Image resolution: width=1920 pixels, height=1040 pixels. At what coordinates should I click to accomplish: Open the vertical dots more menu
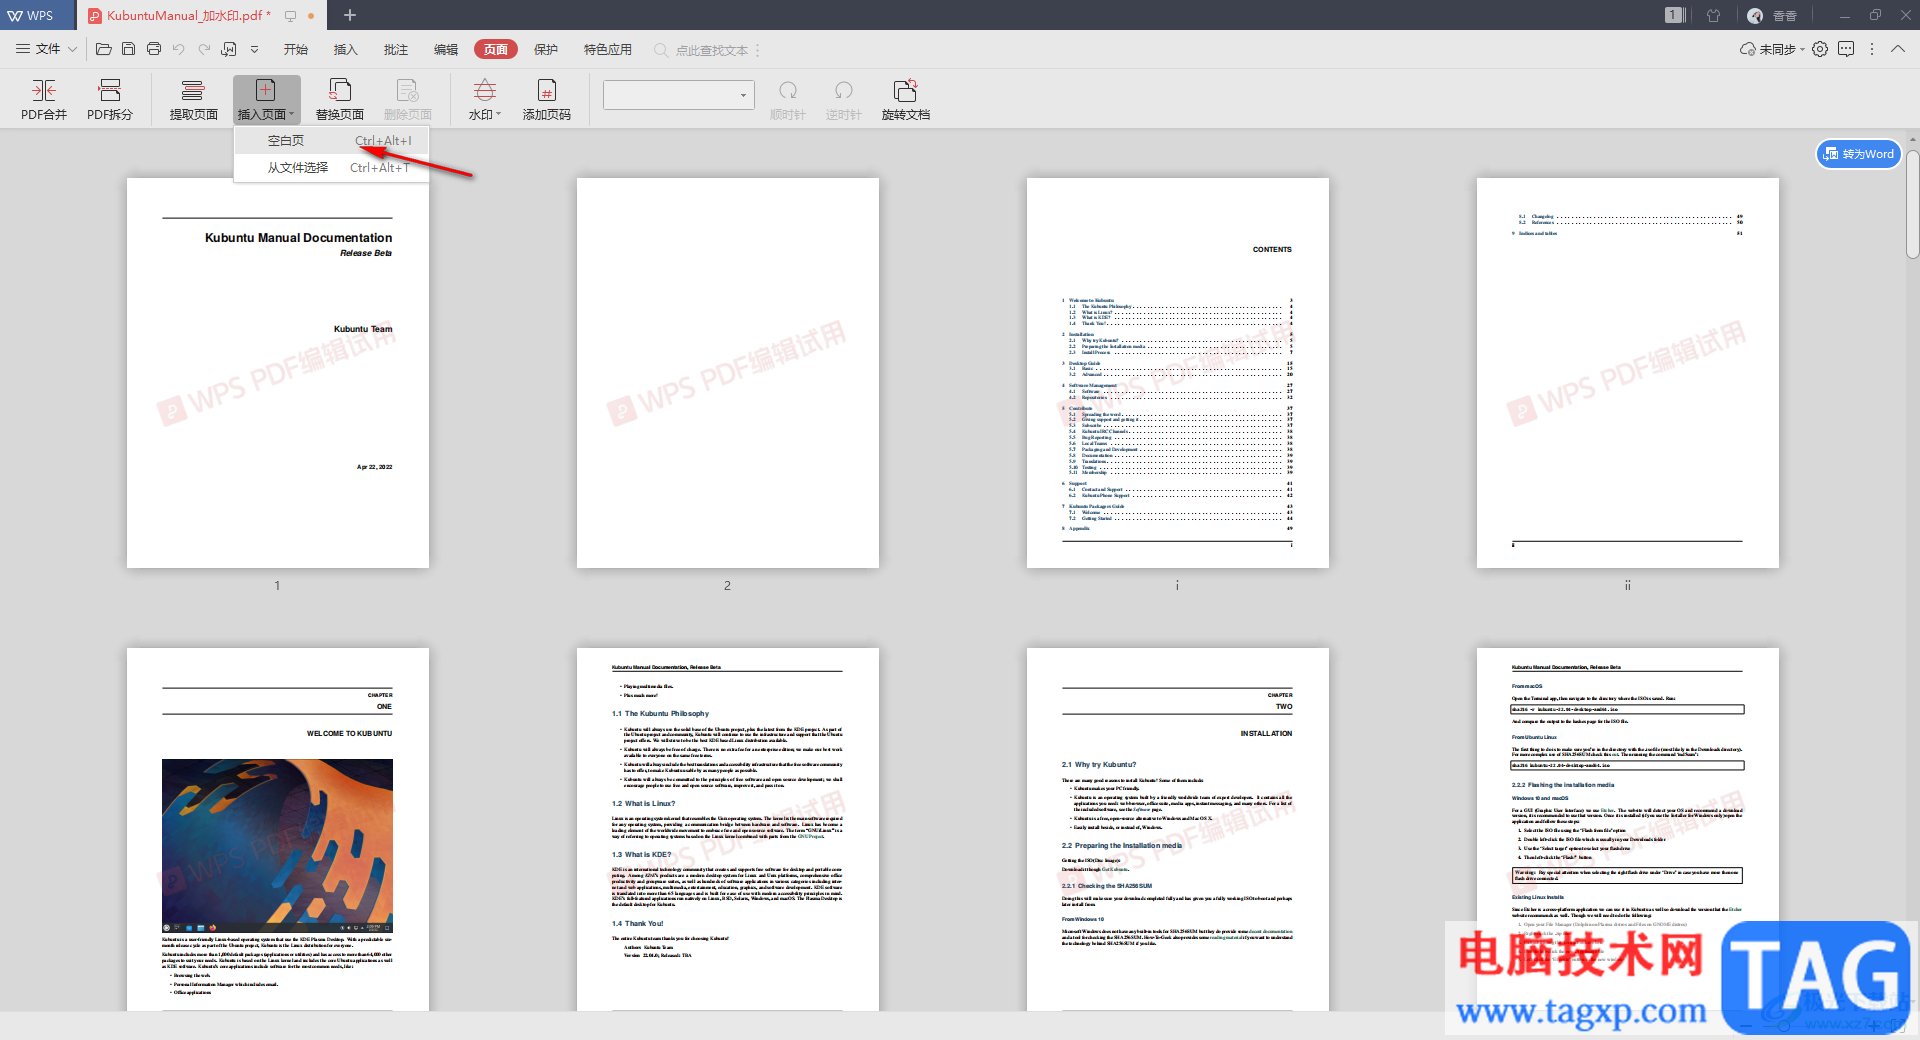(x=1872, y=49)
